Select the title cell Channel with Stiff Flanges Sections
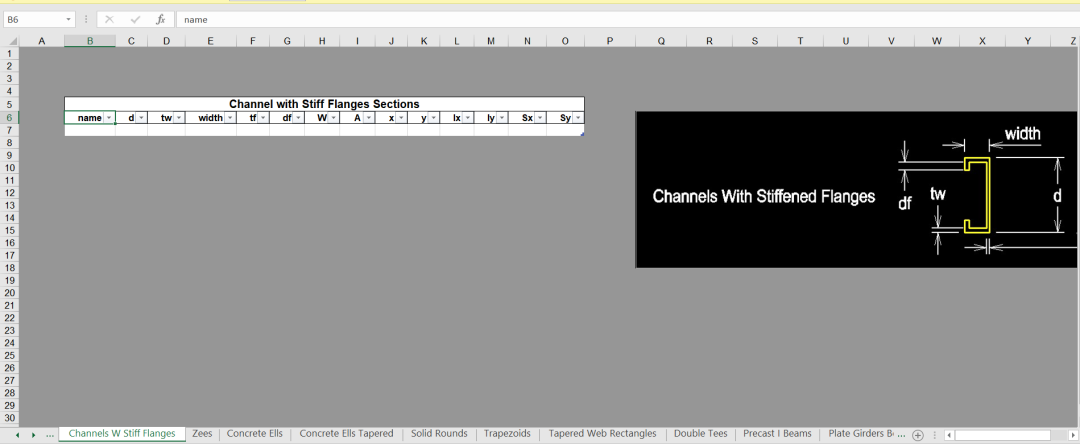This screenshot has width=1080, height=444. 324,104
